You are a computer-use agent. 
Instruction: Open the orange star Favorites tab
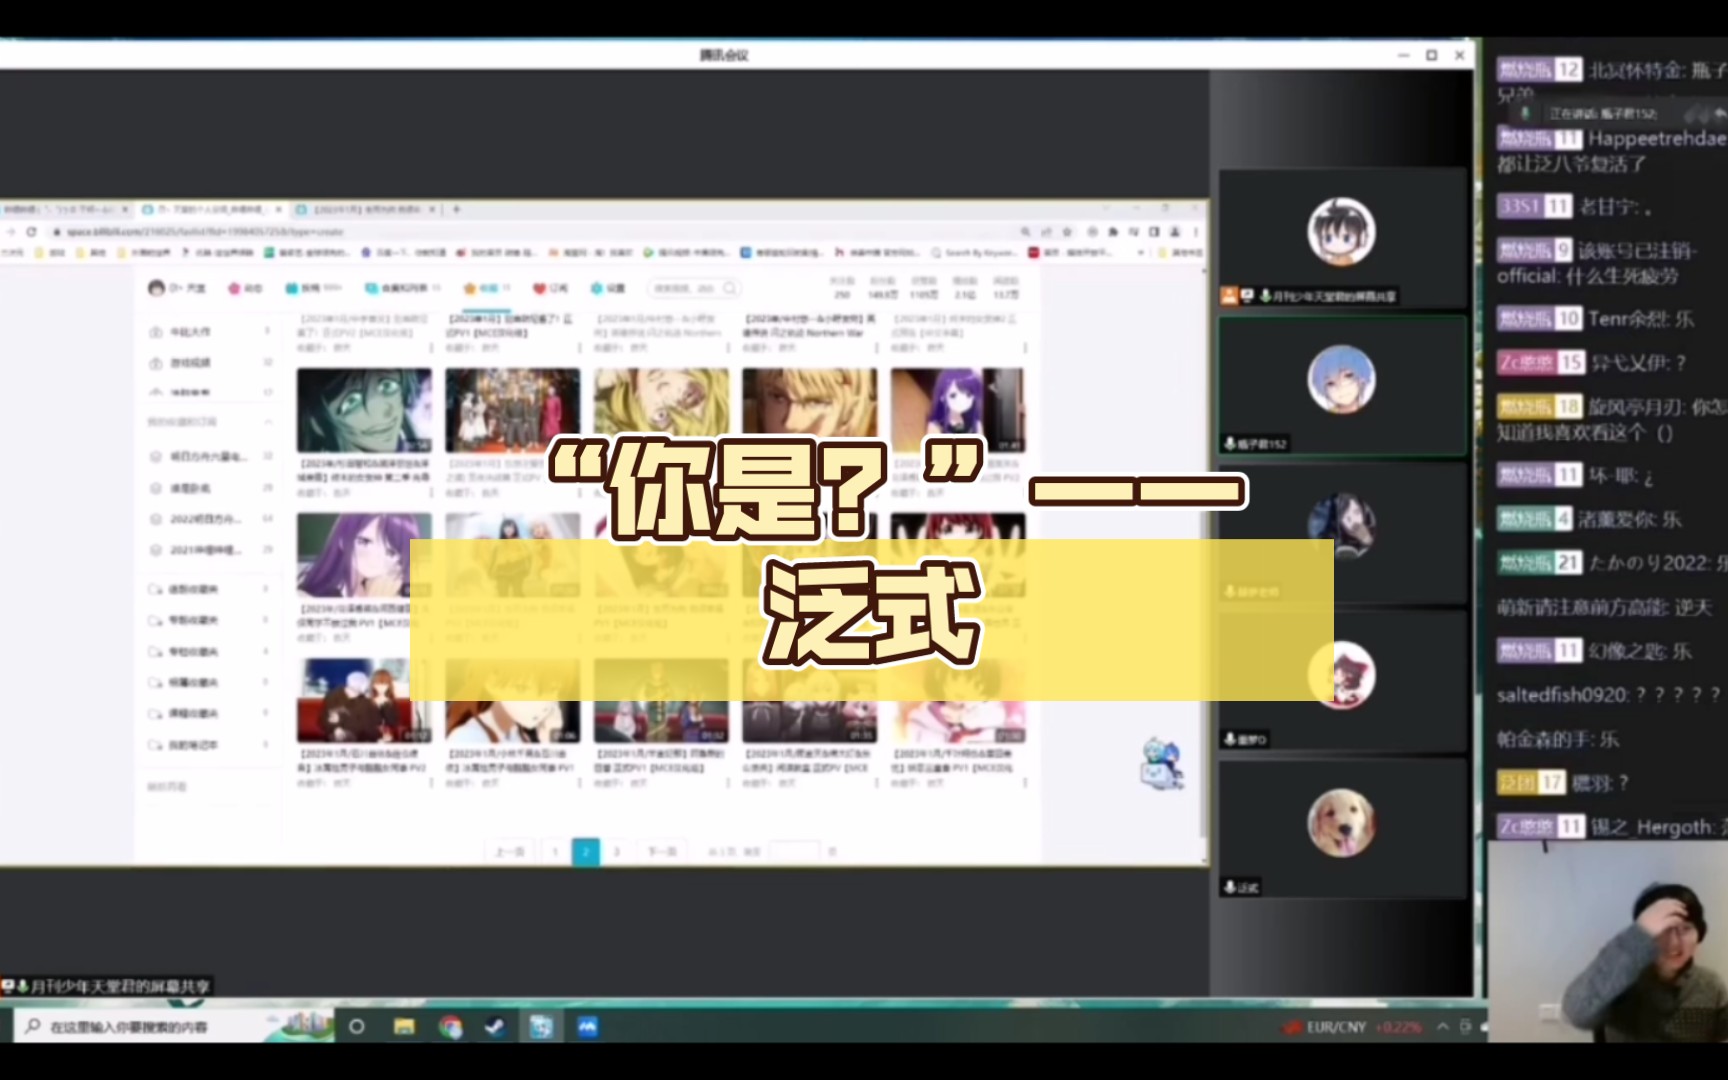tap(487, 288)
